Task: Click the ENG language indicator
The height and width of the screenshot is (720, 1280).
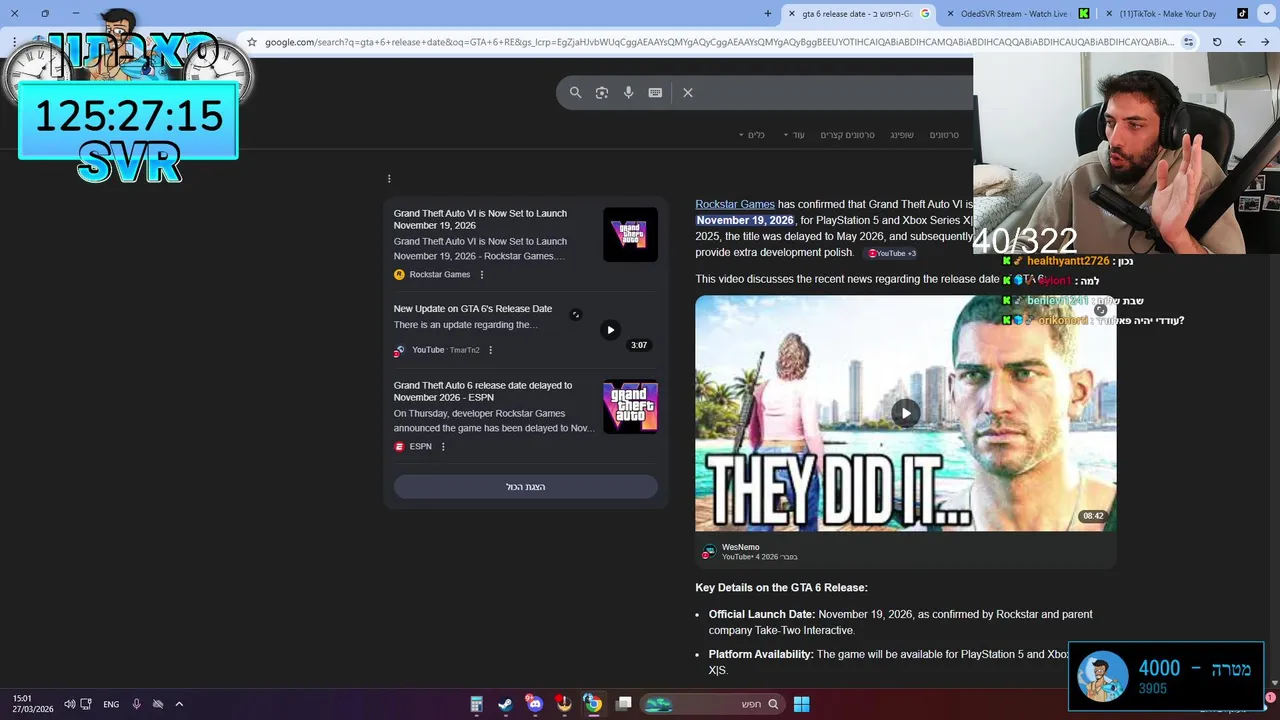Action: click(x=111, y=704)
